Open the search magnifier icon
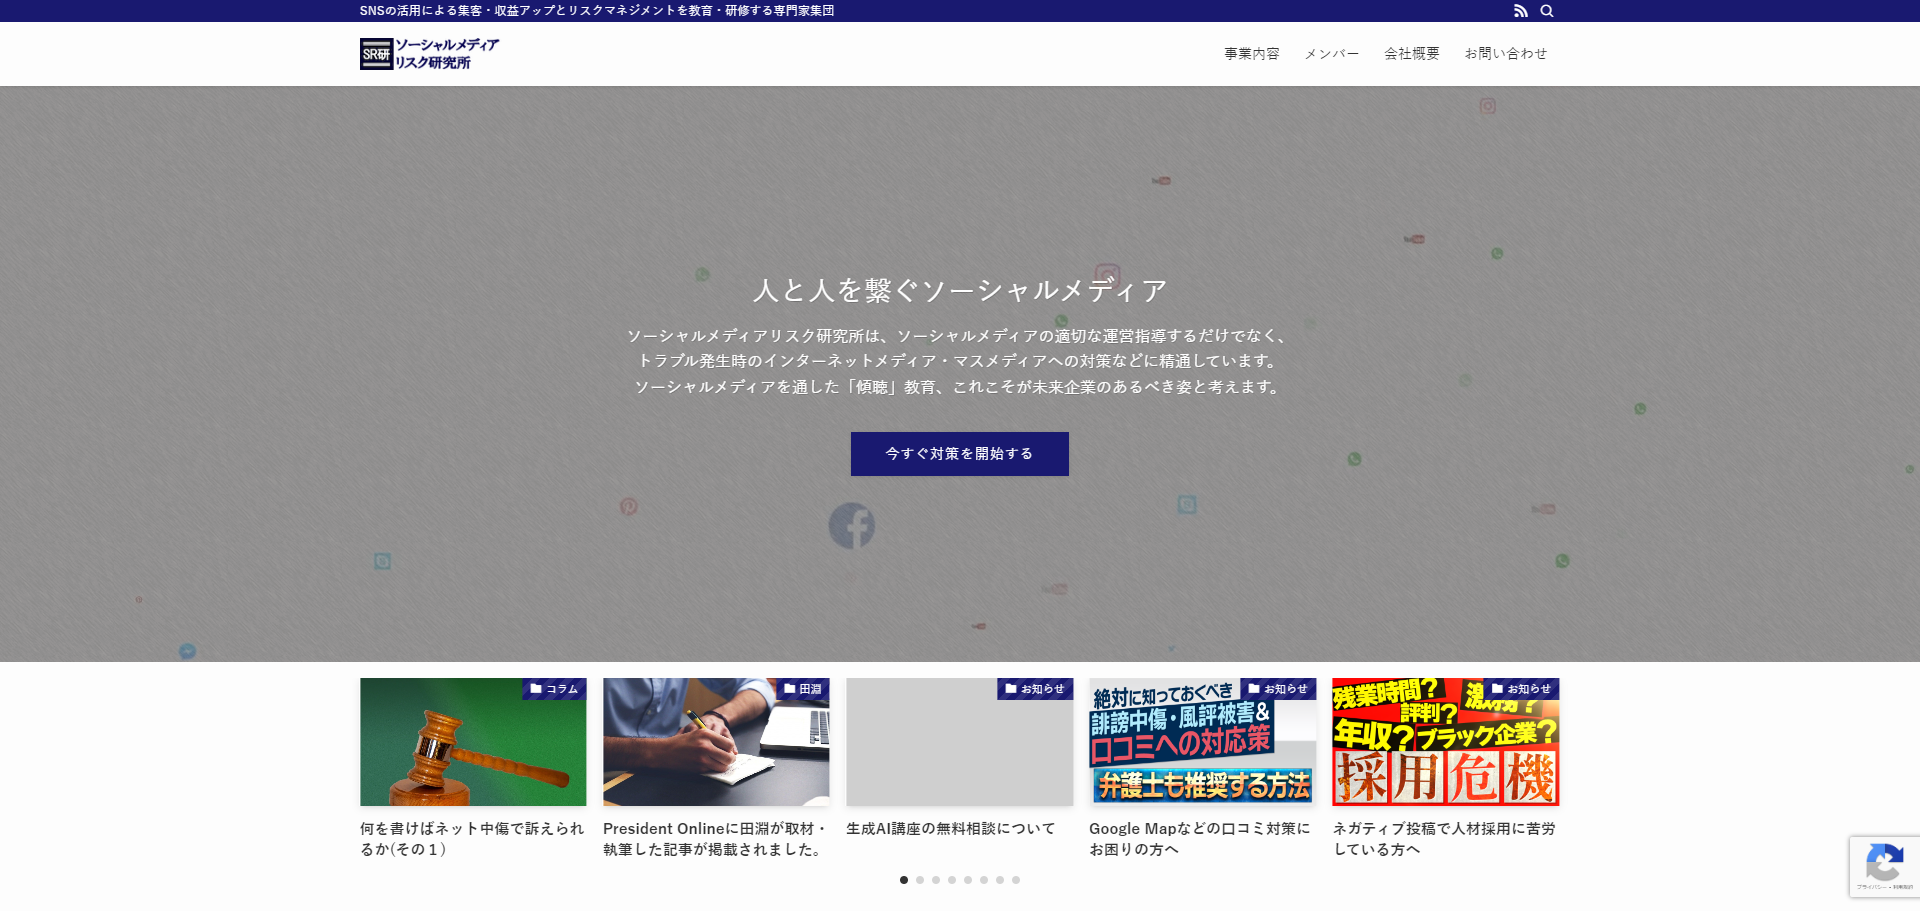Image resolution: width=1920 pixels, height=911 pixels. pos(1547,11)
